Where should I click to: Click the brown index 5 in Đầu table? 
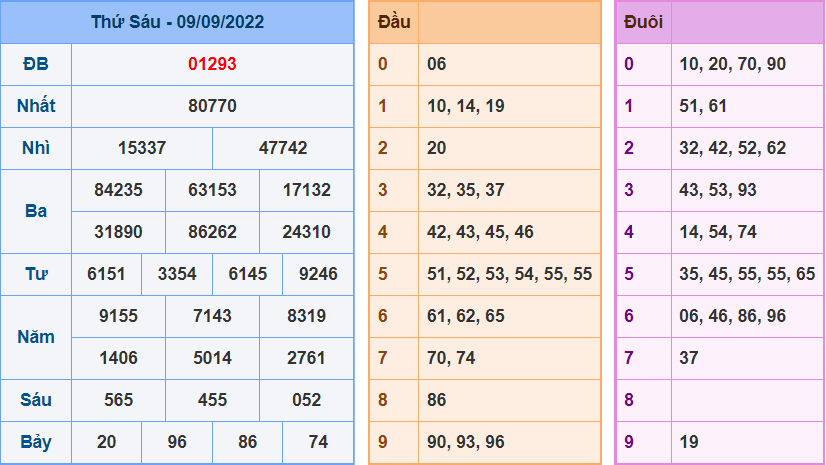click(383, 274)
